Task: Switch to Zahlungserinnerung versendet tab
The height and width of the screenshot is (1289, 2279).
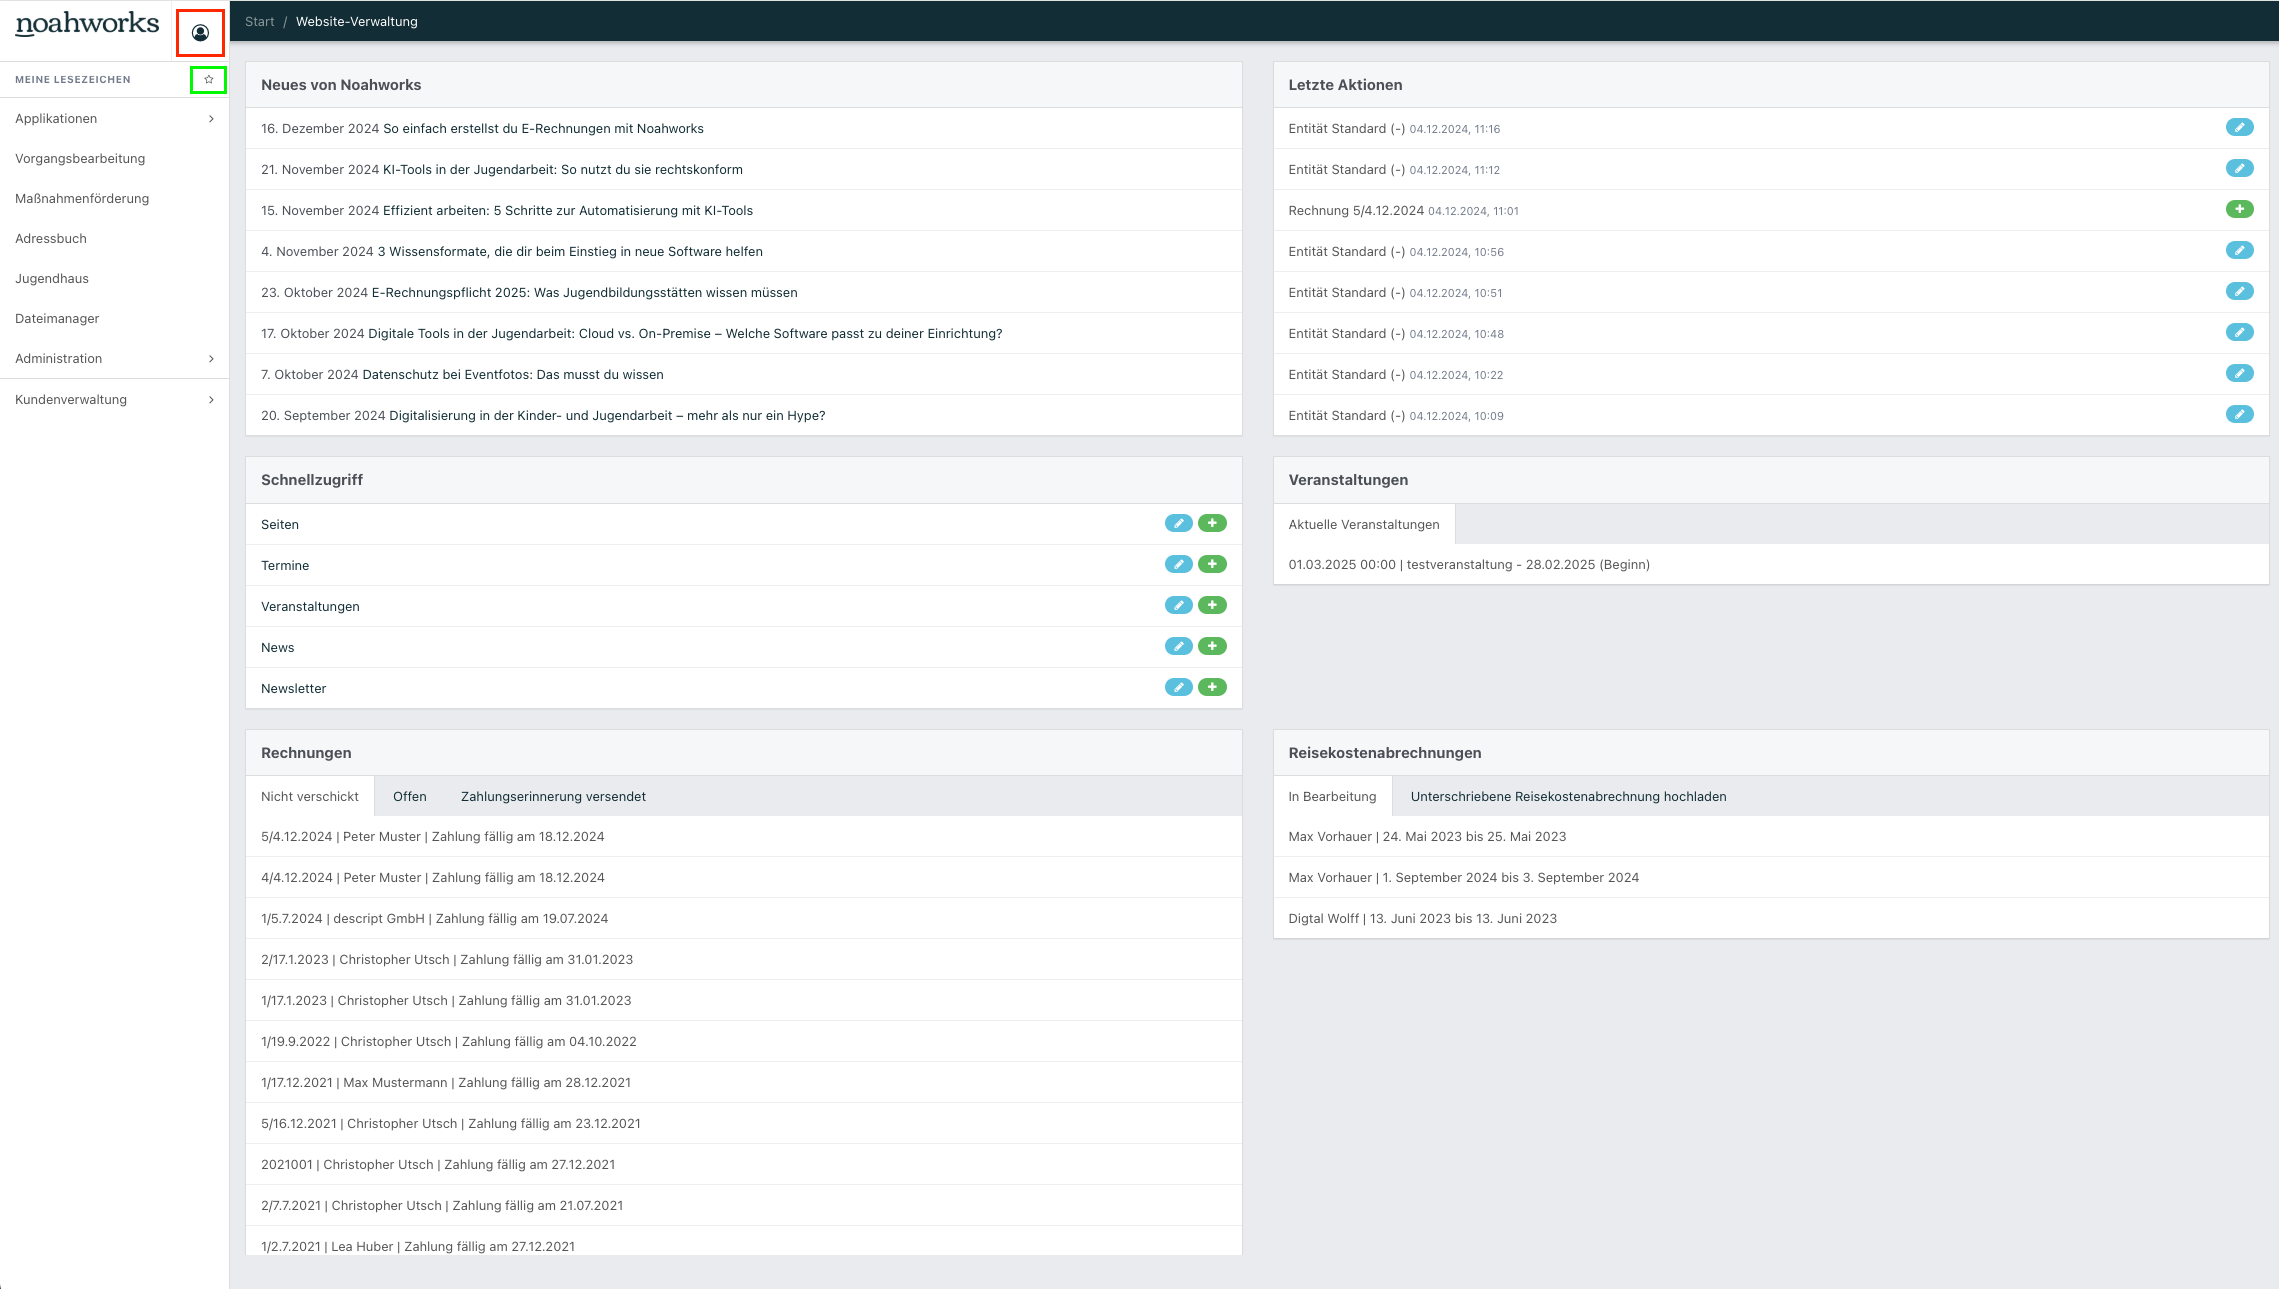Action: (x=553, y=797)
